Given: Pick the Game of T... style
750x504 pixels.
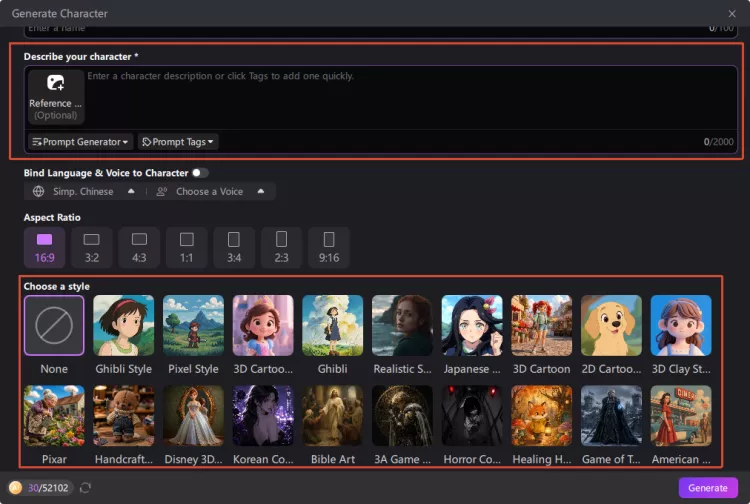Looking at the screenshot, I should (x=611, y=416).
